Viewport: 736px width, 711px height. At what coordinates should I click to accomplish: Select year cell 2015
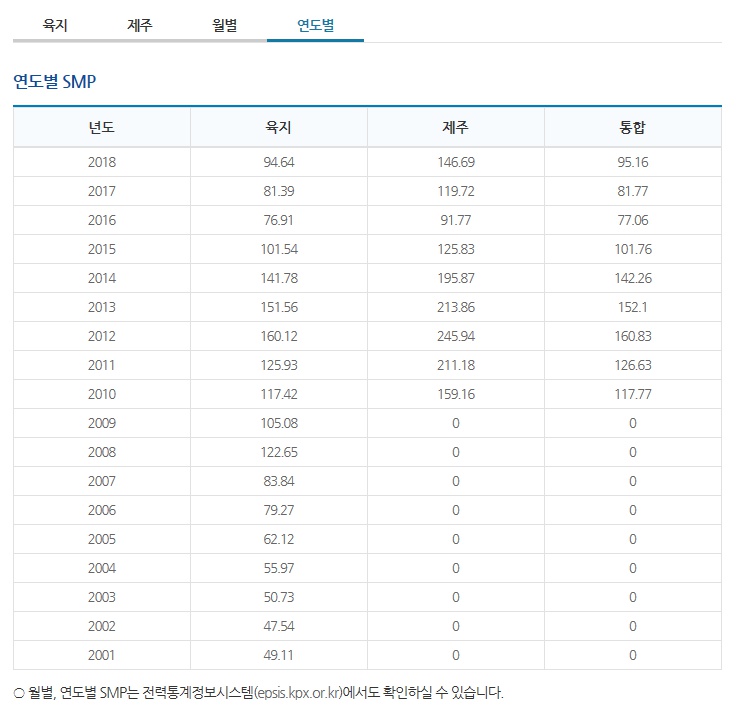(101, 249)
